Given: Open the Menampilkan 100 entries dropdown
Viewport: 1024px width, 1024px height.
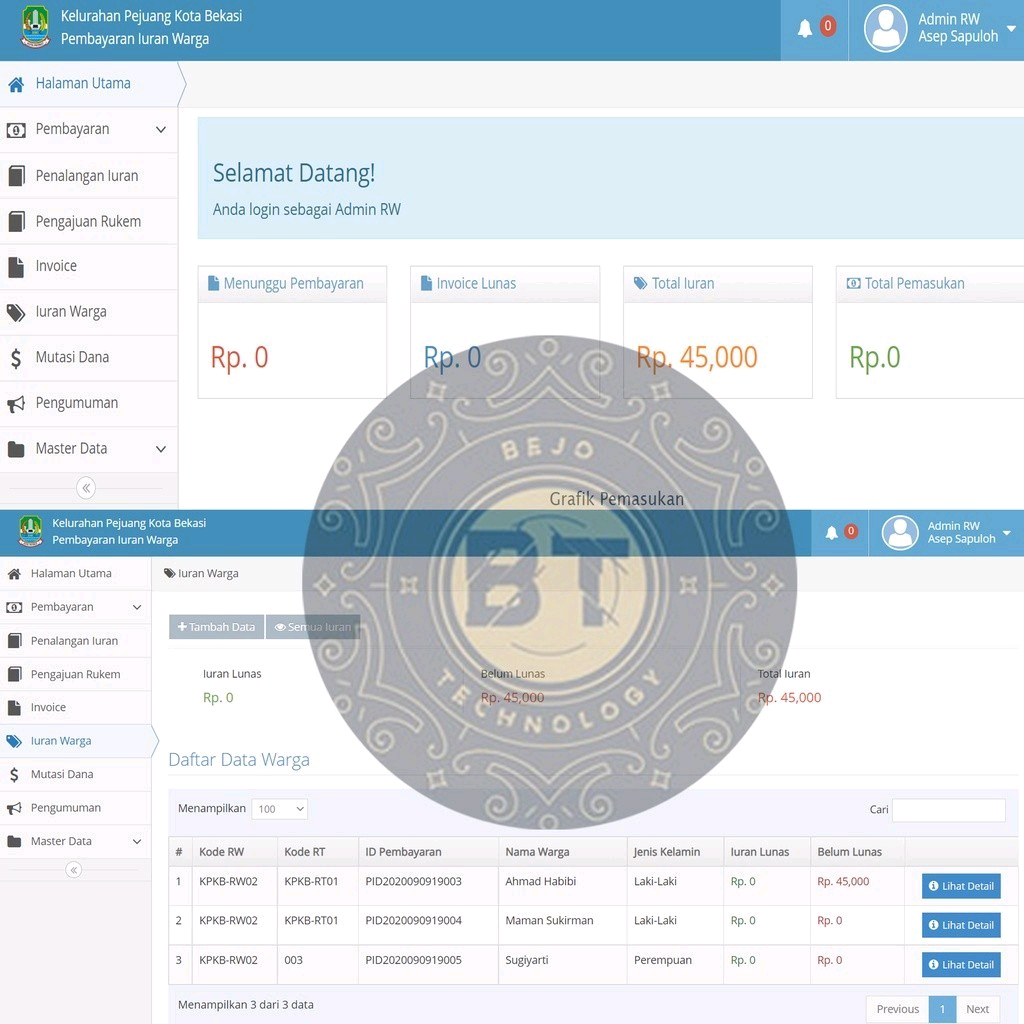Looking at the screenshot, I should pos(280,809).
